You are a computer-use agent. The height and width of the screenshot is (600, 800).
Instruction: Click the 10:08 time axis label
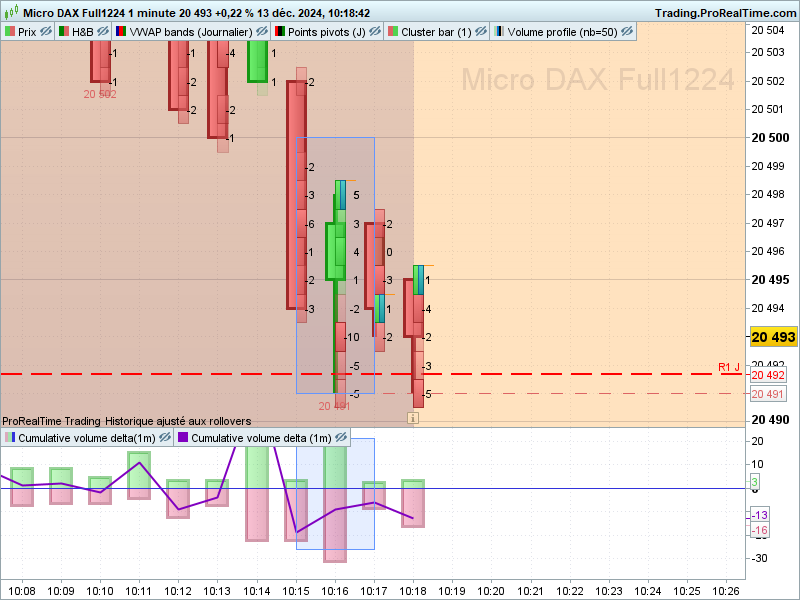pyautogui.click(x=22, y=591)
